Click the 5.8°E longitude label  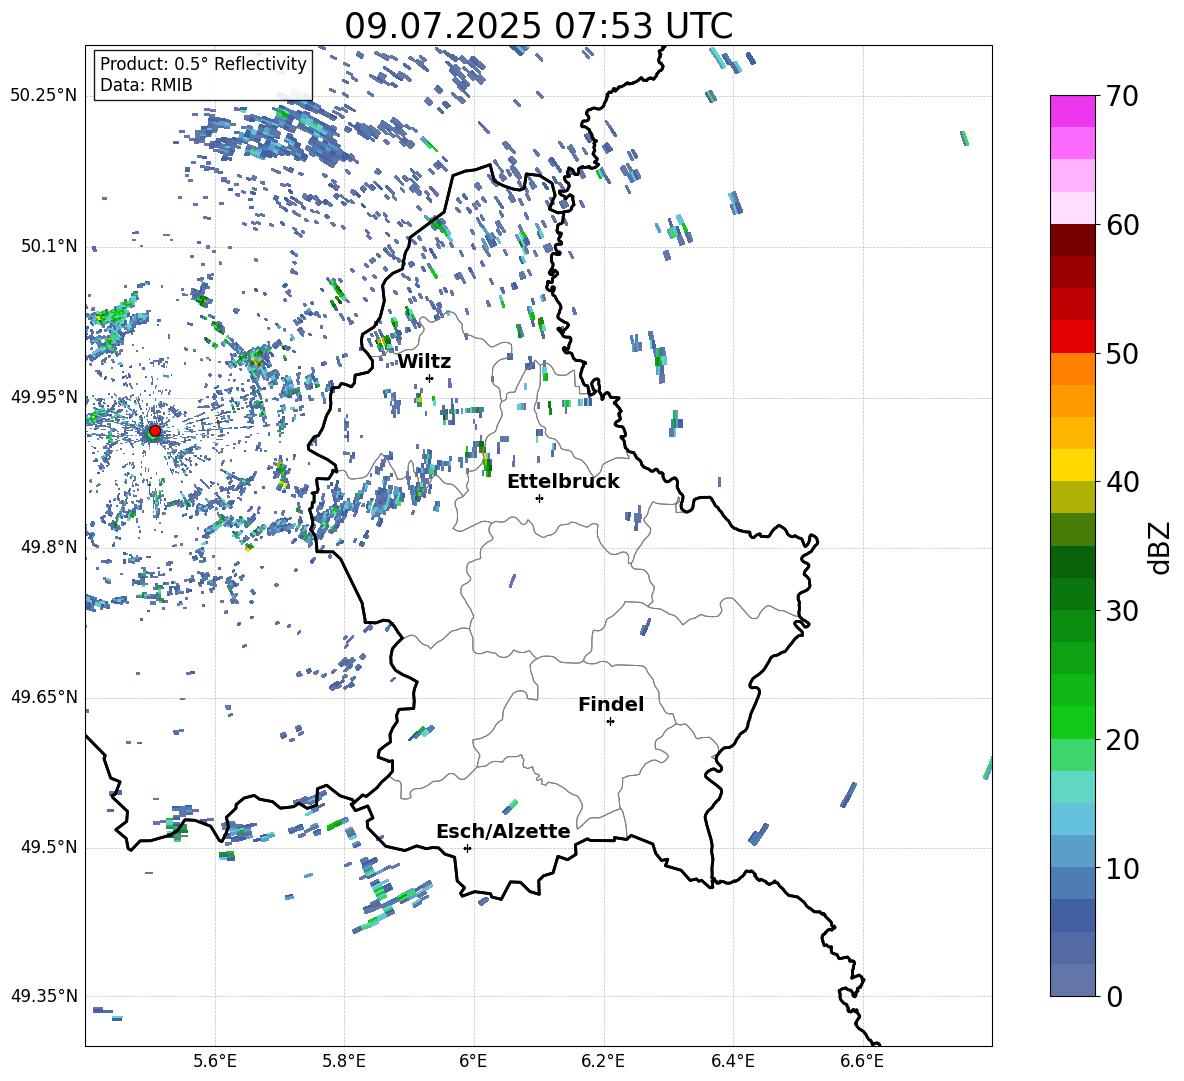(x=344, y=1061)
